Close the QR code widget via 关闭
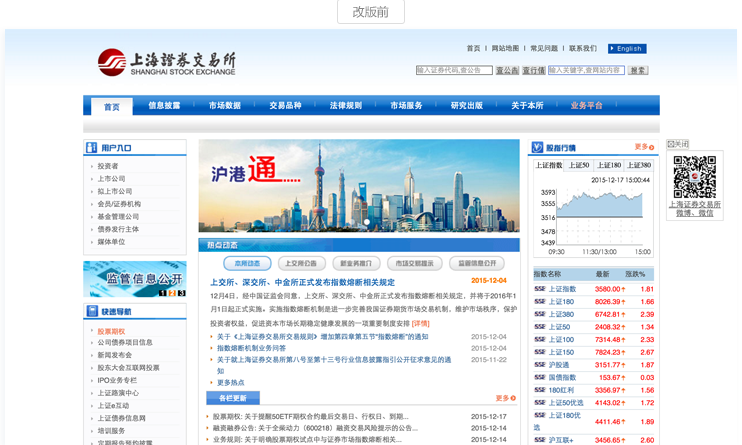The image size is (742, 445). coord(678,144)
